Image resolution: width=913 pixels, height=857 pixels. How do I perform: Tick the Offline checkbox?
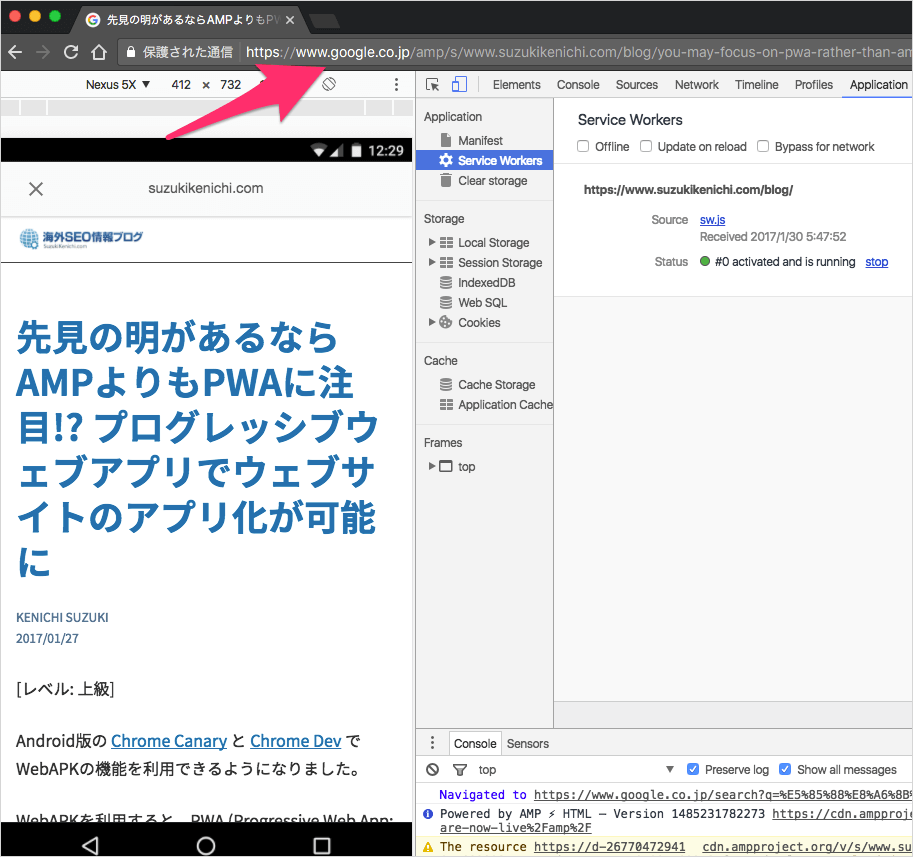(583, 146)
